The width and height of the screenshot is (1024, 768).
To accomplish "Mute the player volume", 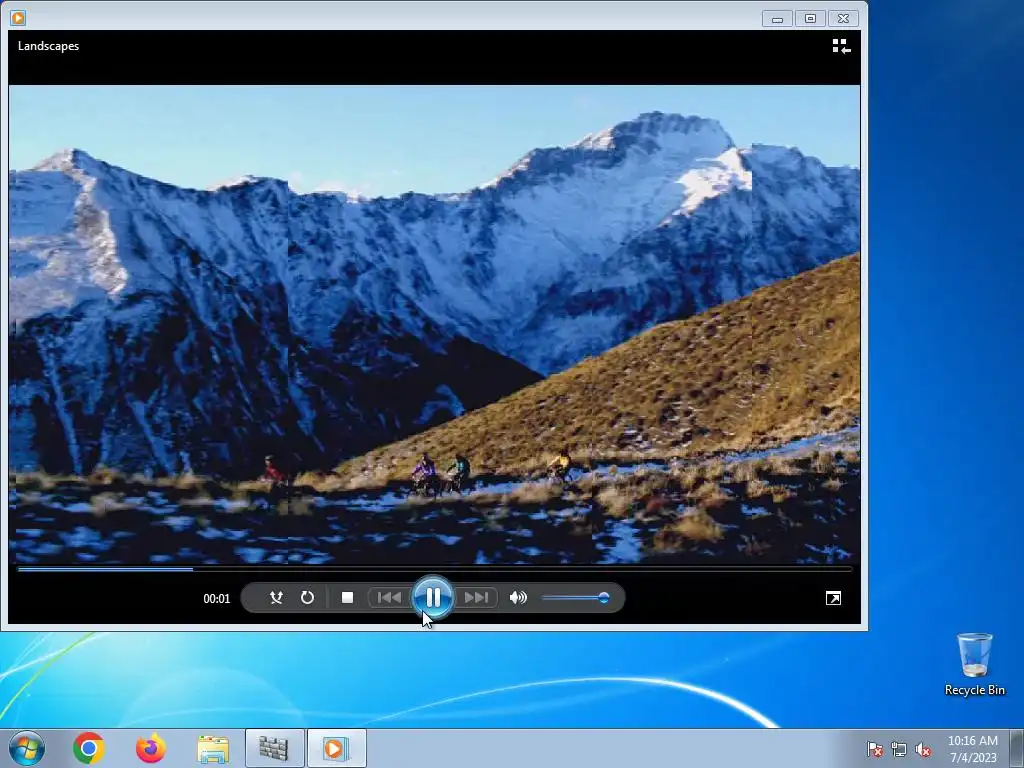I will [x=518, y=598].
